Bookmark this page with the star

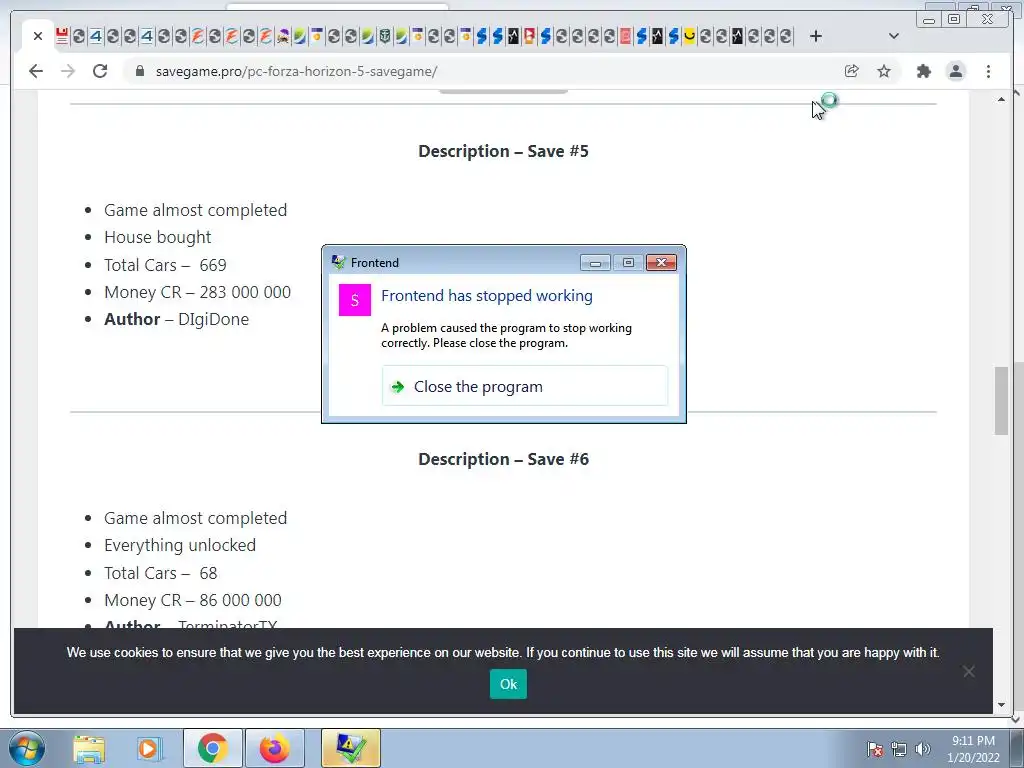[x=884, y=71]
